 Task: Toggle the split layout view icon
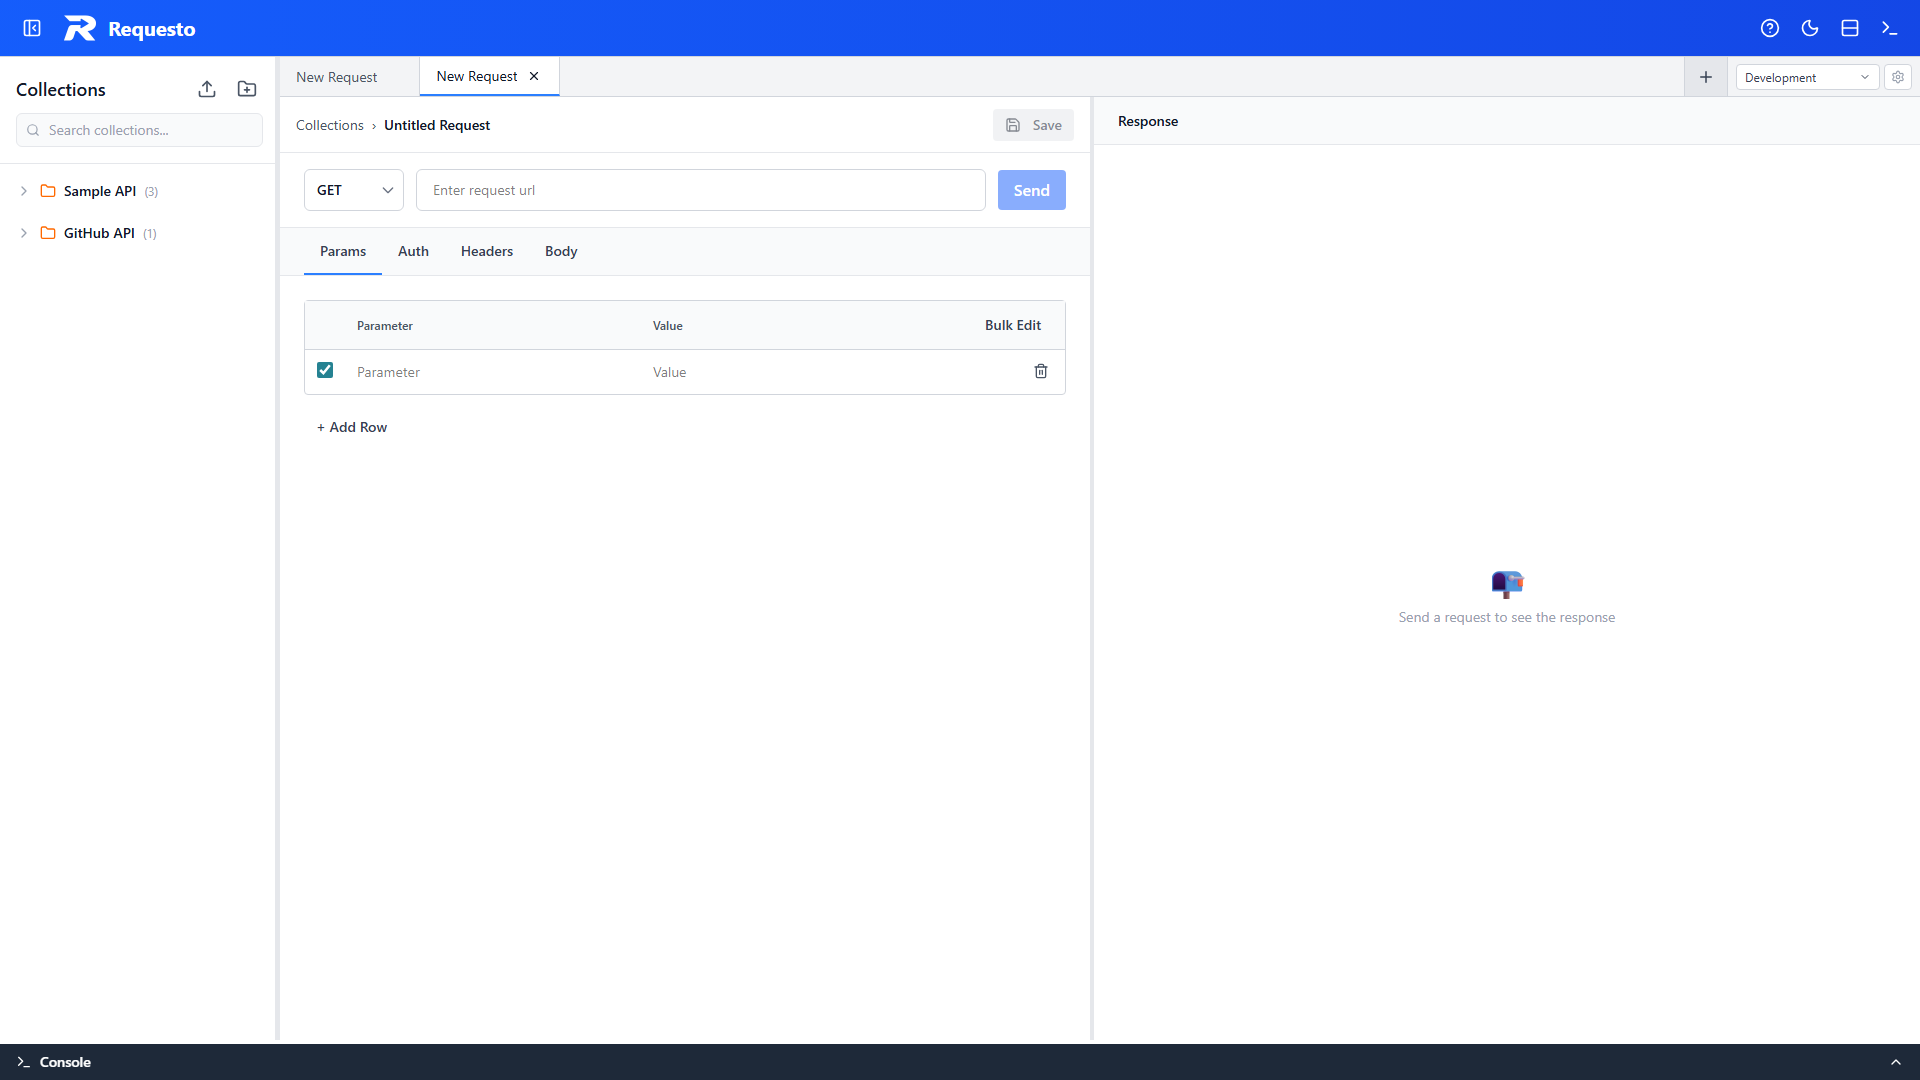pyautogui.click(x=1849, y=28)
